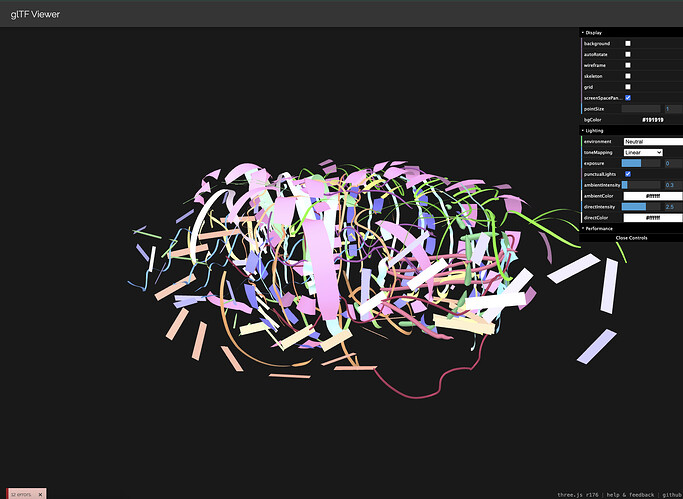Adjust the ambientIntensity slider
This screenshot has width=683, height=499.
click(641, 185)
